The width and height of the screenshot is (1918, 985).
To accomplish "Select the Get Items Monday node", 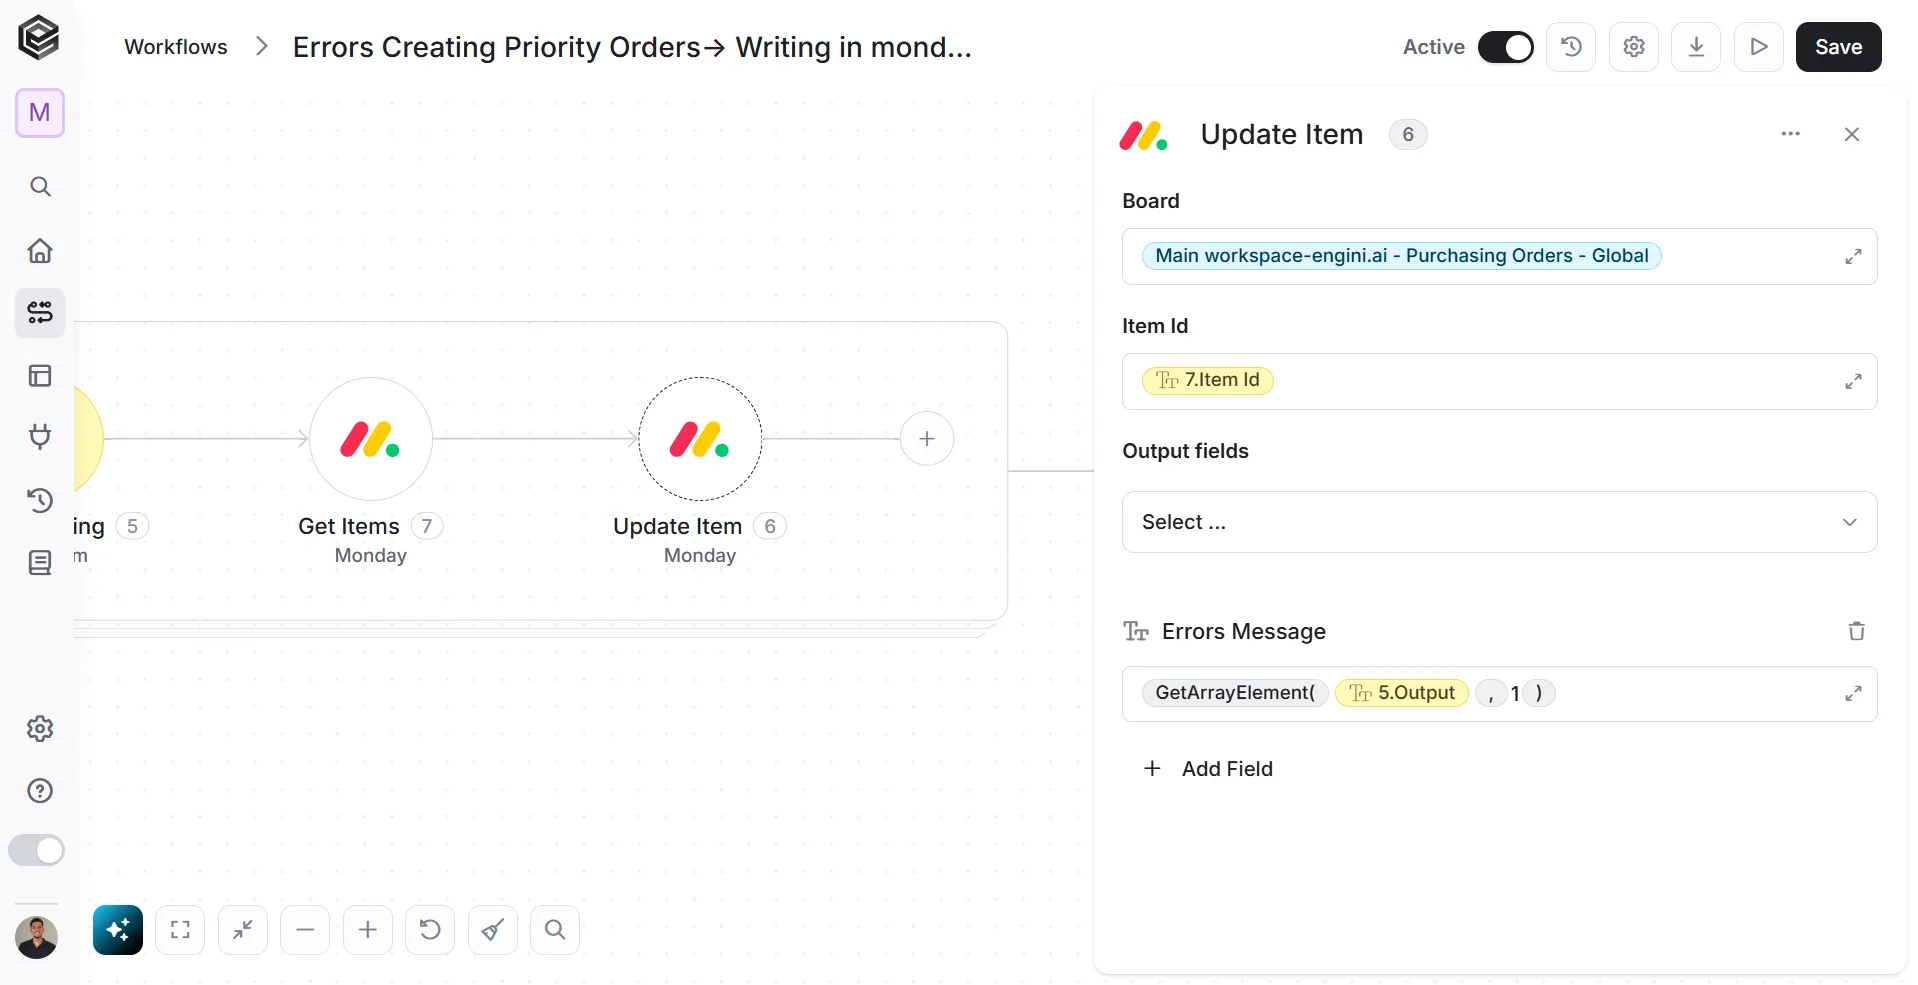I will pyautogui.click(x=371, y=439).
